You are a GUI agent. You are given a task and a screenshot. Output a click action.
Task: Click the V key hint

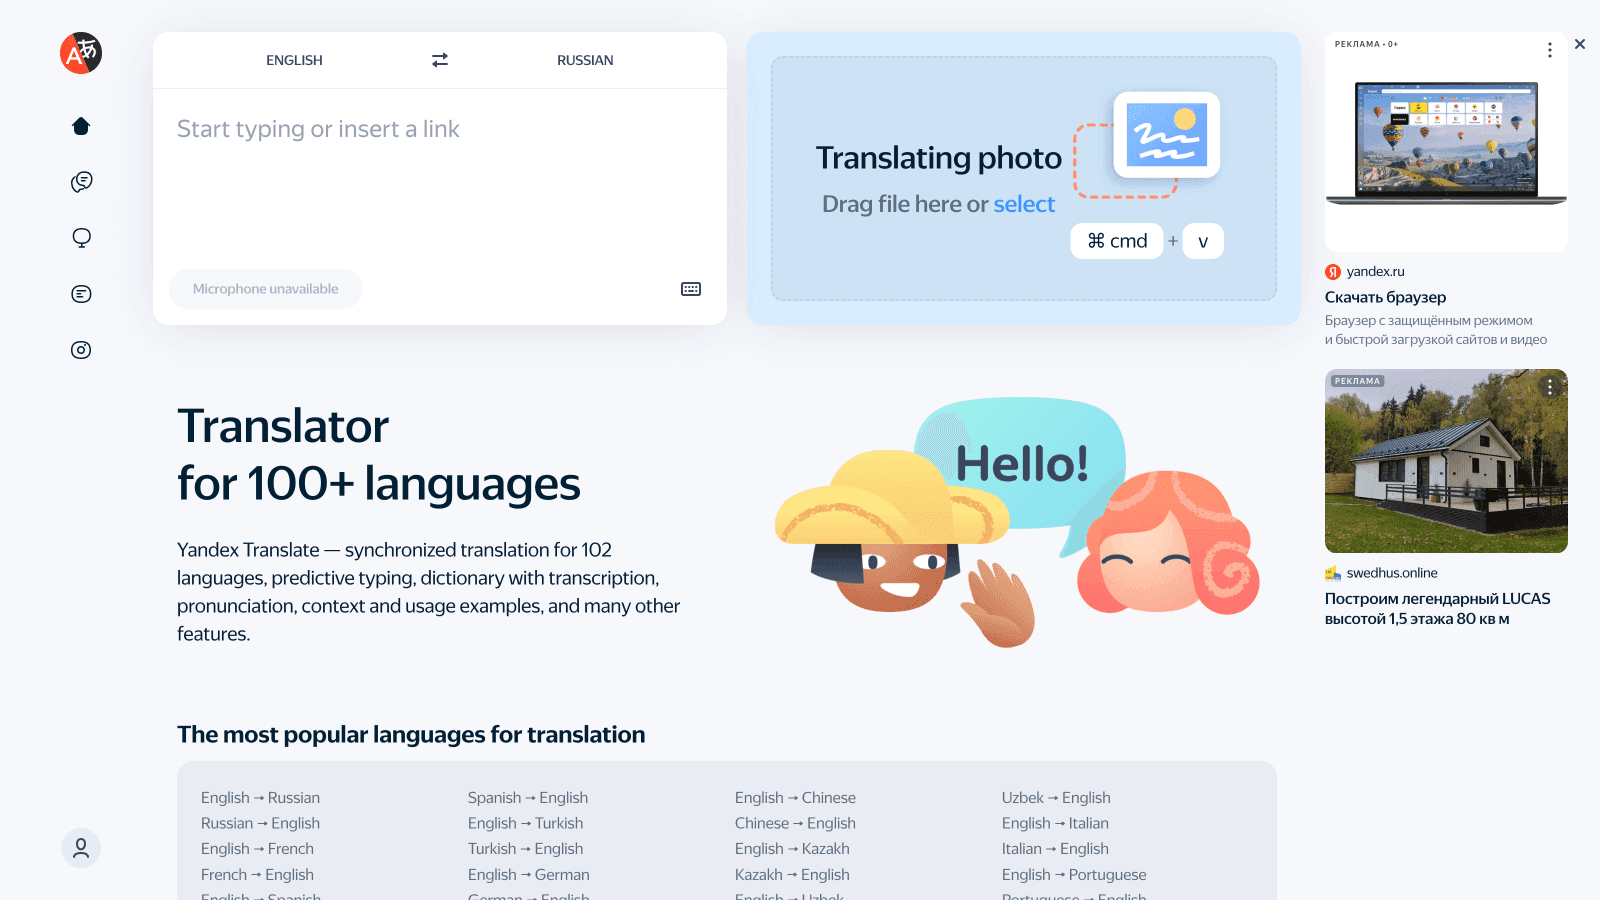tap(1203, 241)
